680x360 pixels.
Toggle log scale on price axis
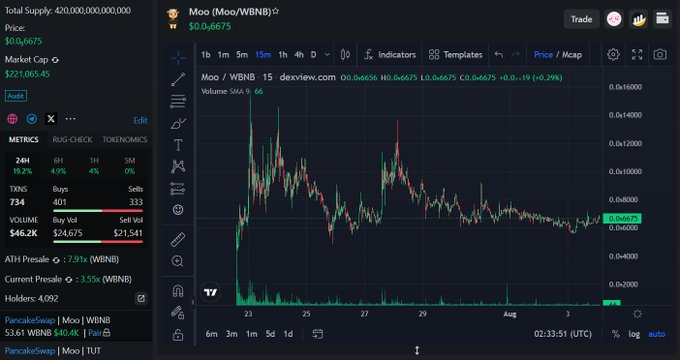coord(634,334)
